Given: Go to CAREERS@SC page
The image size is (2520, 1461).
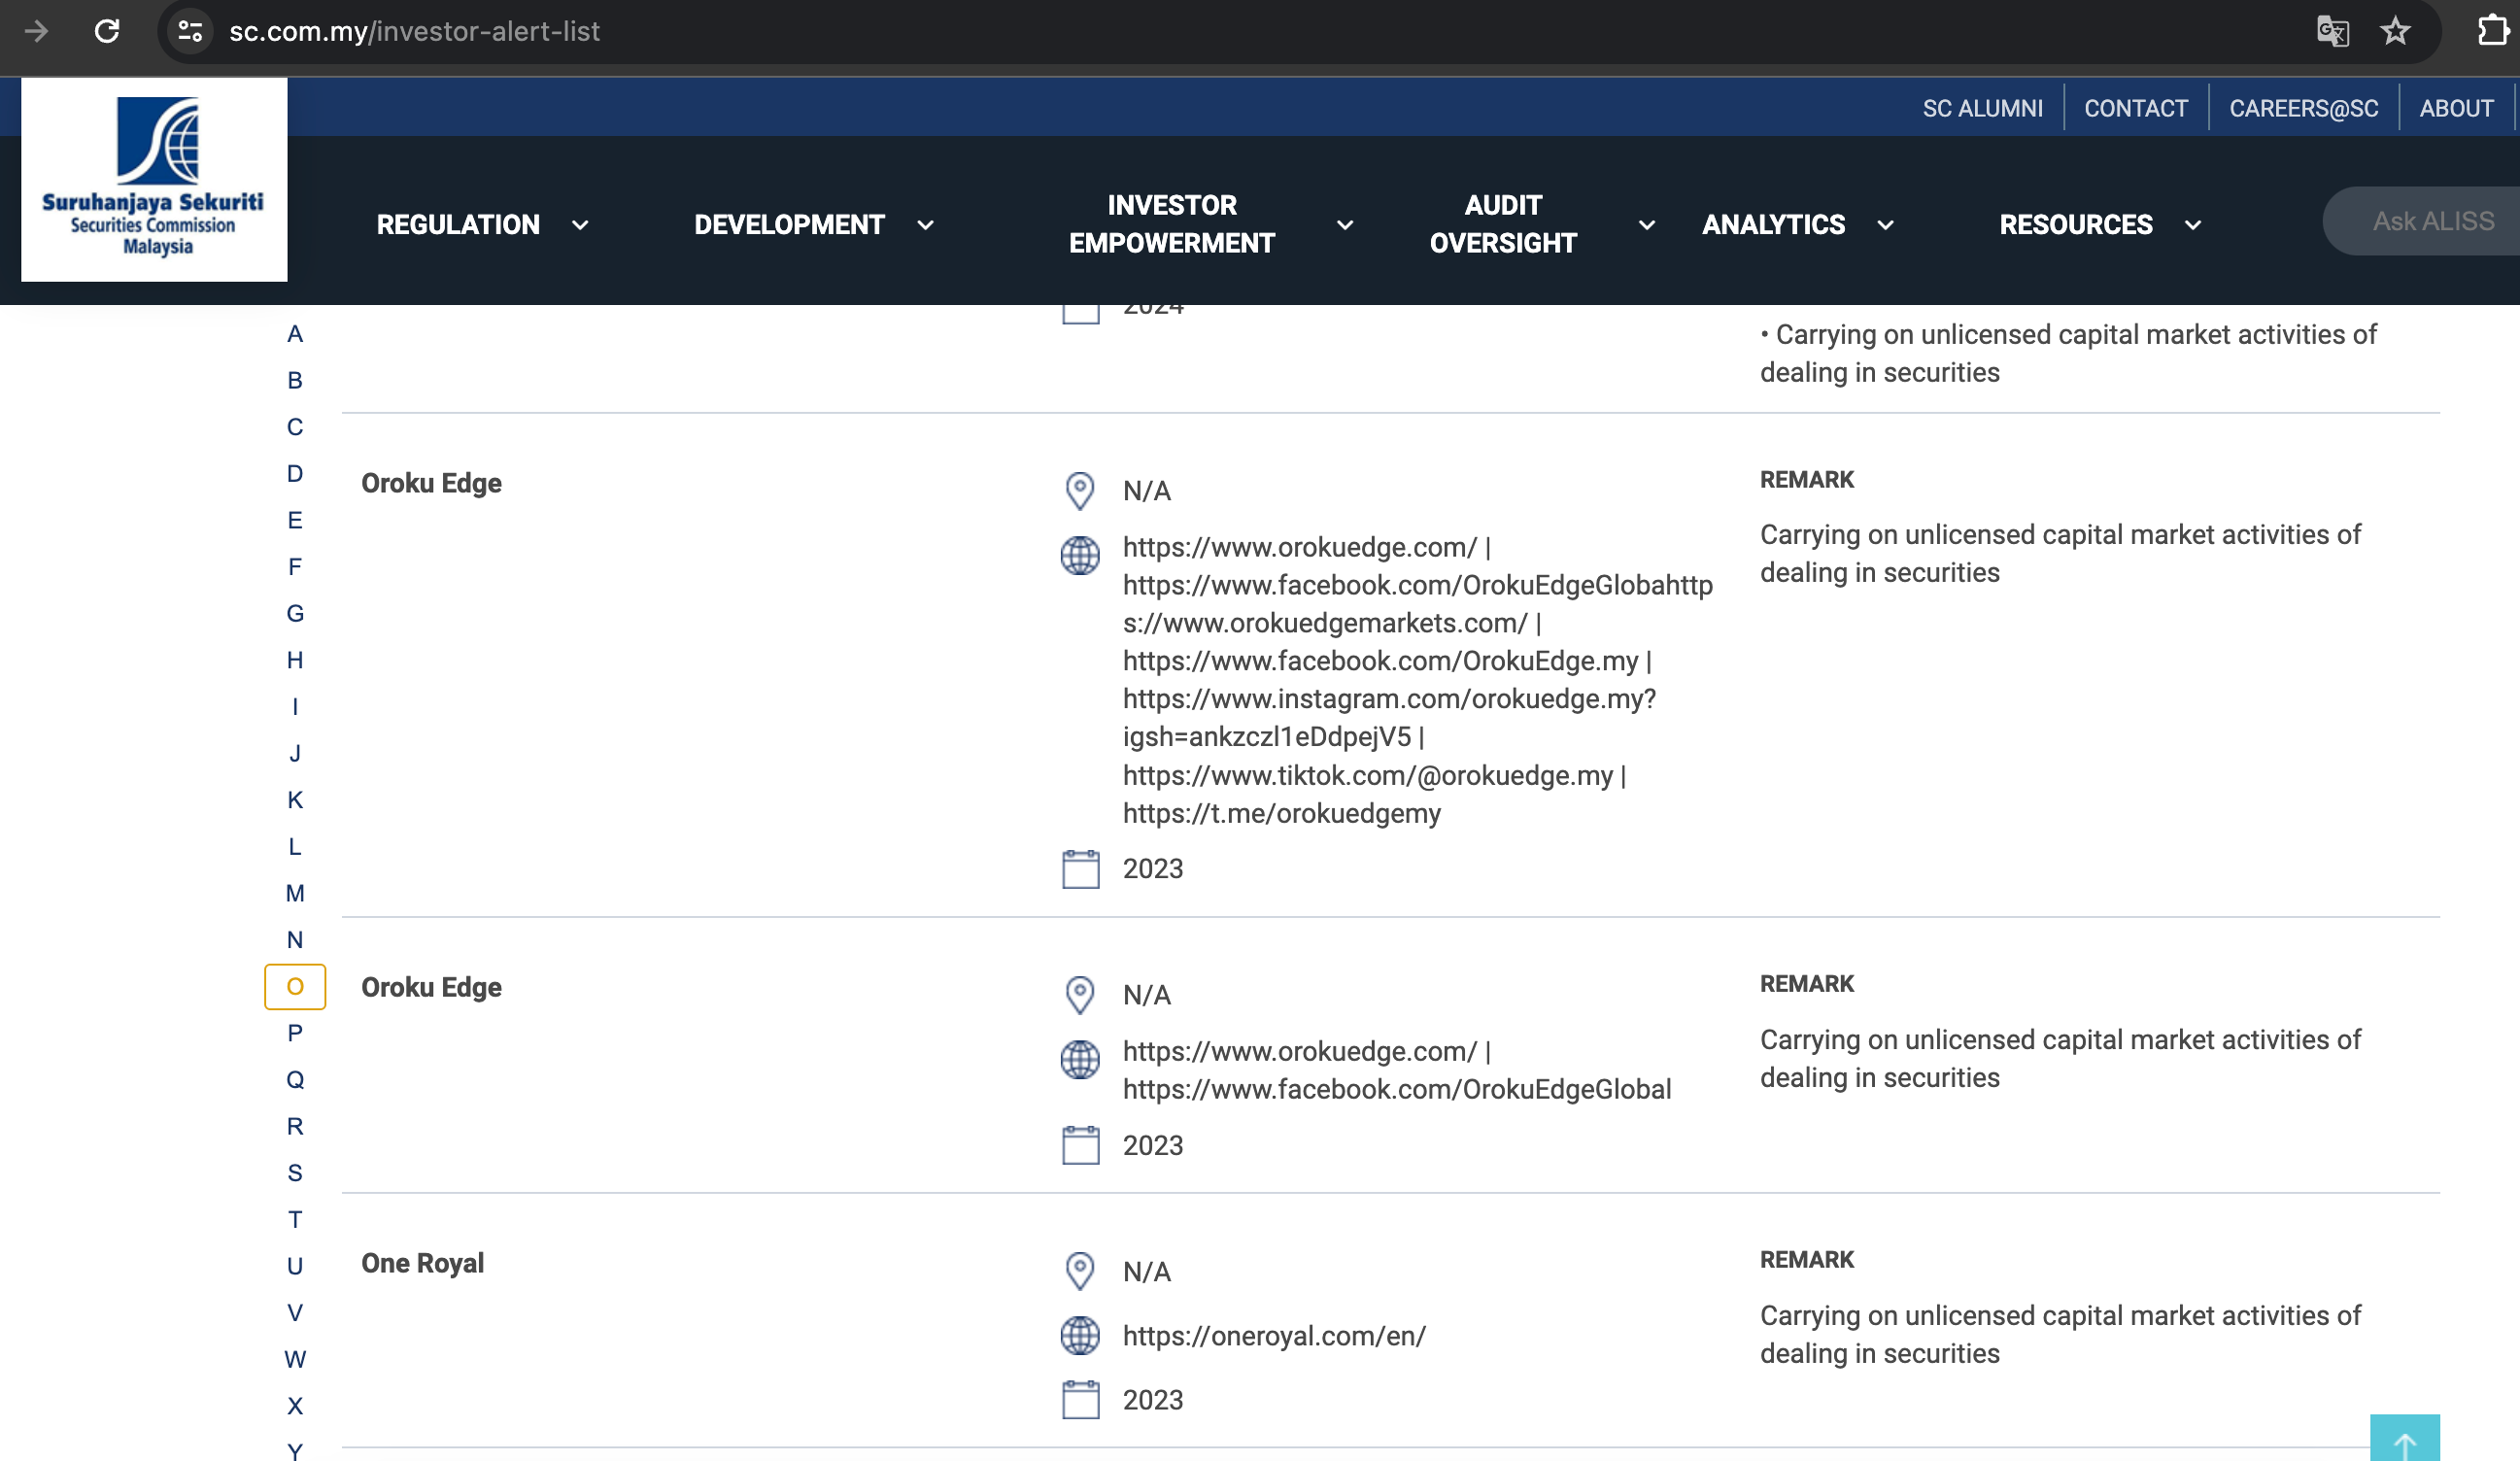Looking at the screenshot, I should 2303,108.
